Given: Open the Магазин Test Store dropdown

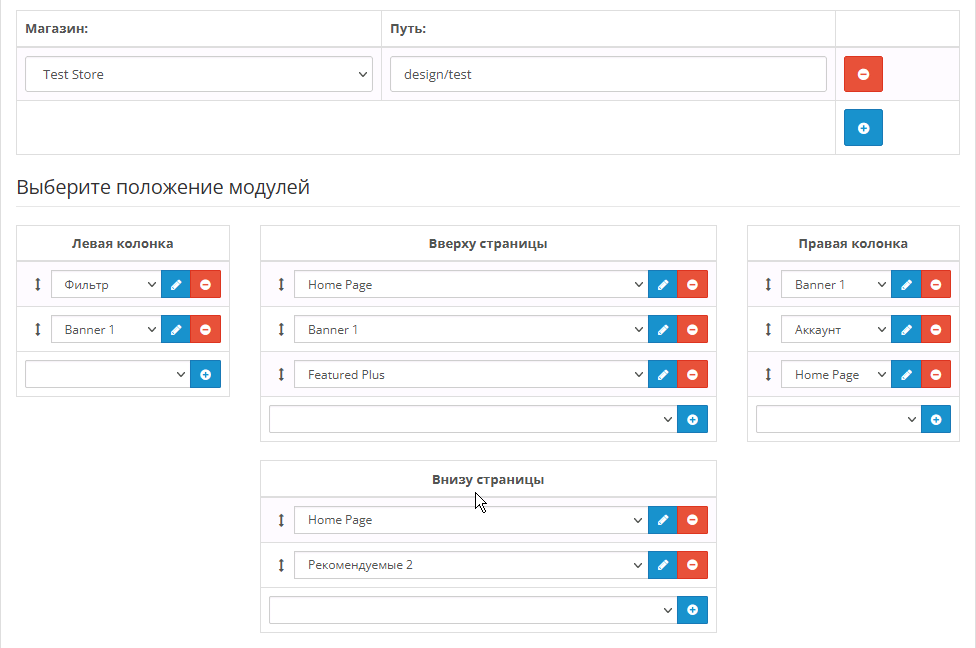Looking at the screenshot, I should 199,74.
